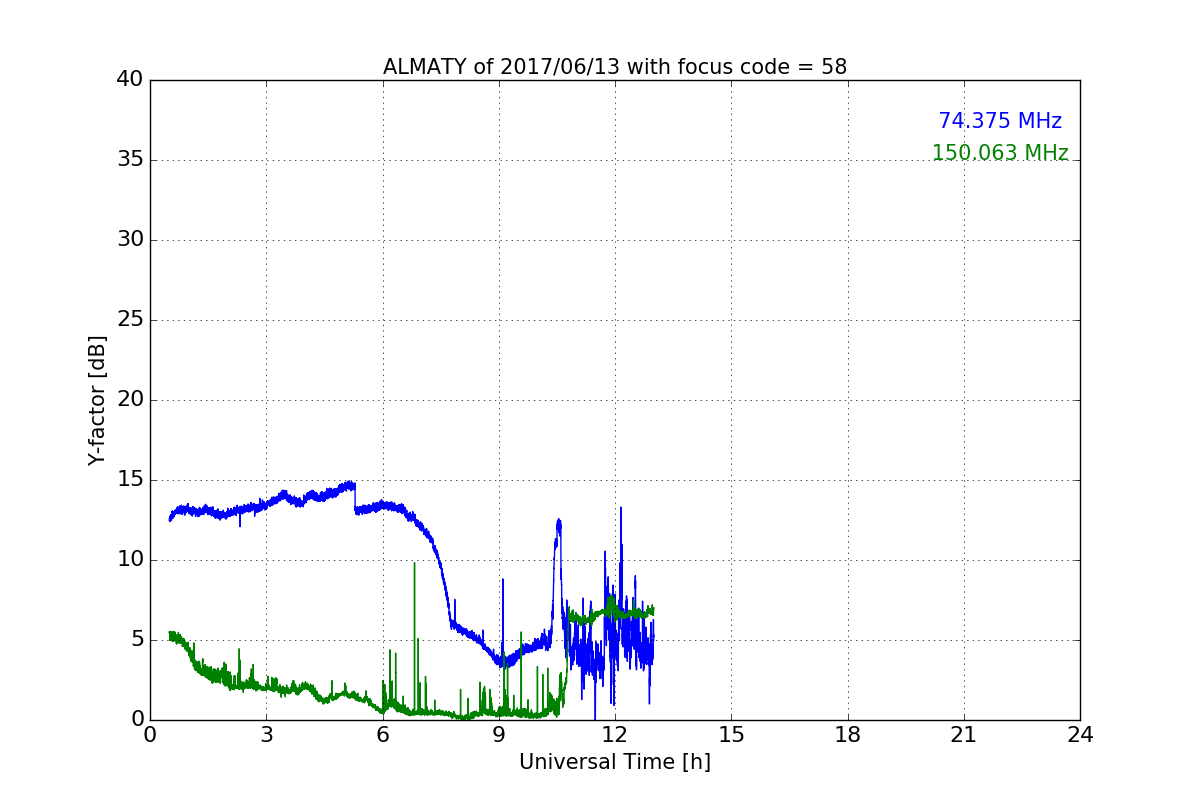Click y-axis tick label 30
This screenshot has width=1200, height=800.
130,240
